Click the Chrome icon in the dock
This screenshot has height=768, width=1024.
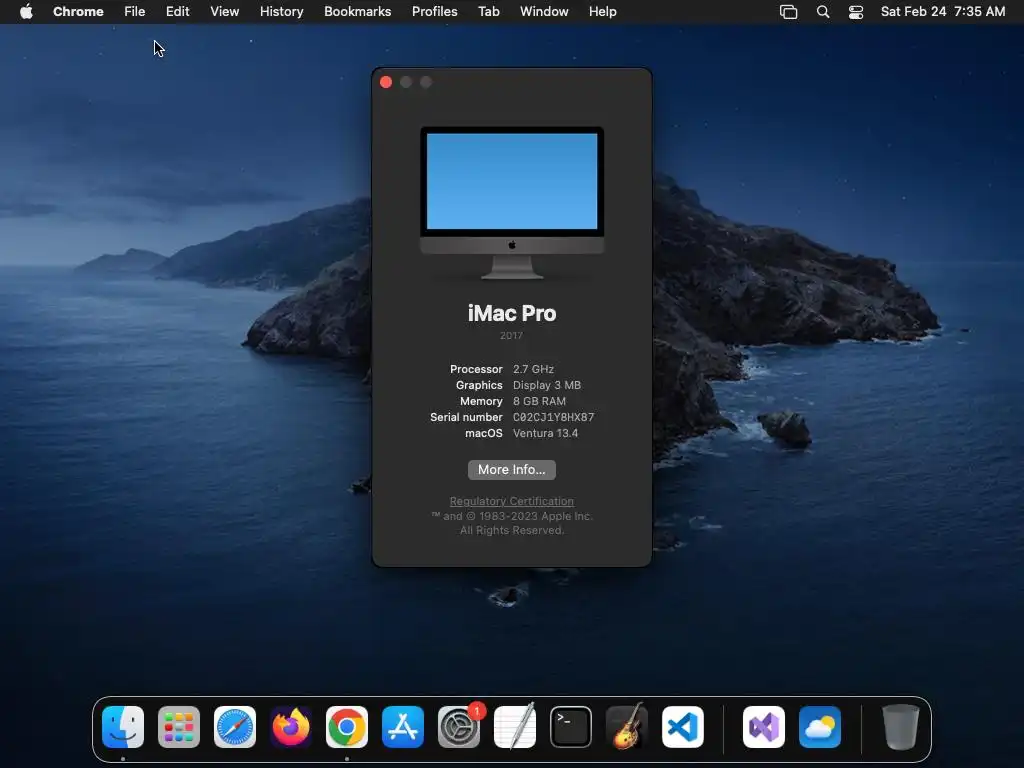tap(347, 727)
